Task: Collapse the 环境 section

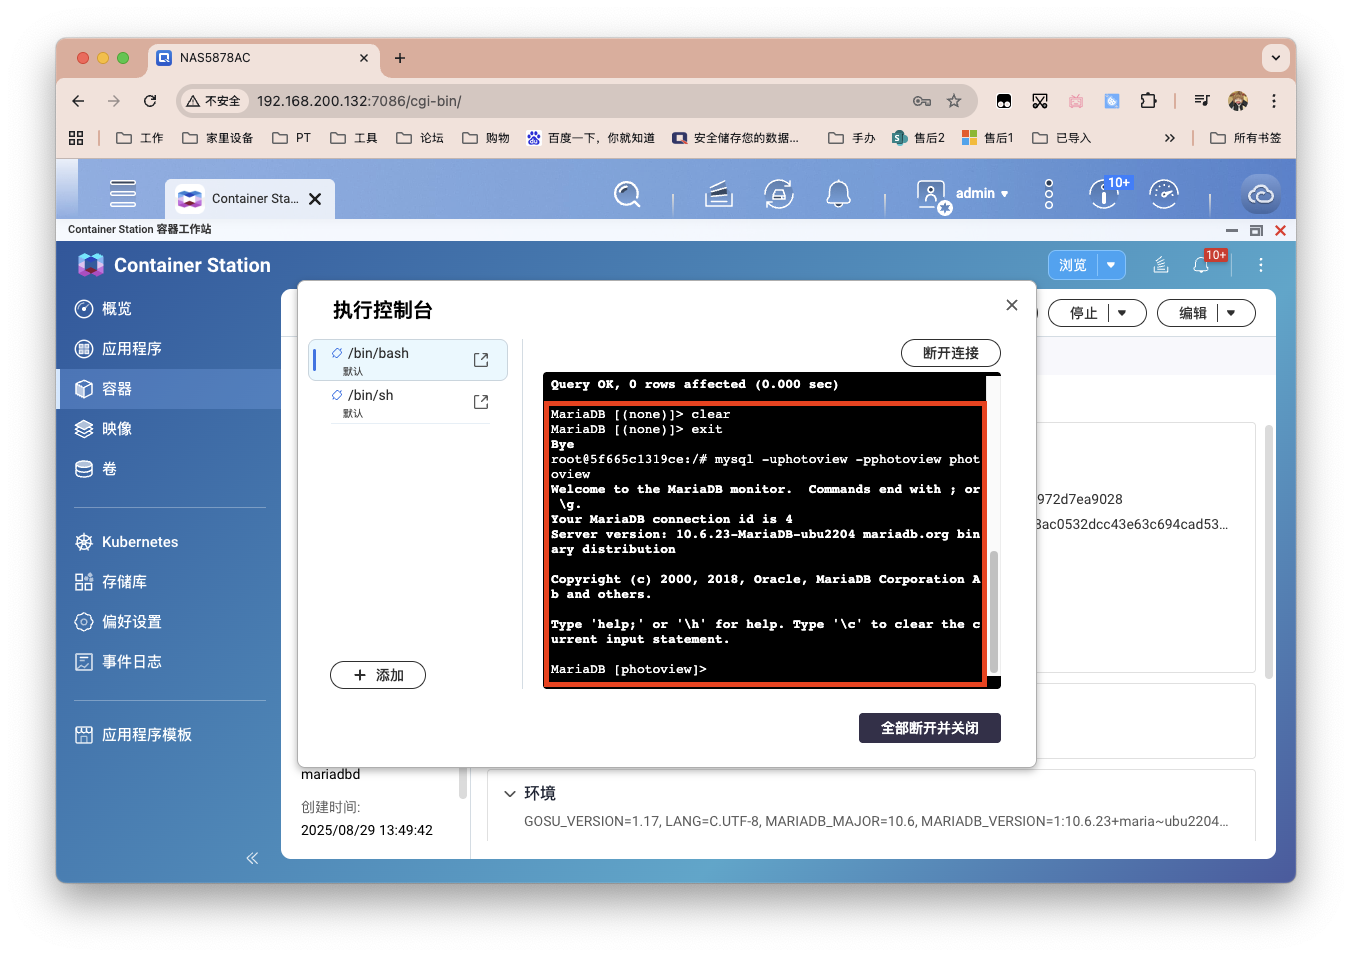Action: tap(510, 793)
